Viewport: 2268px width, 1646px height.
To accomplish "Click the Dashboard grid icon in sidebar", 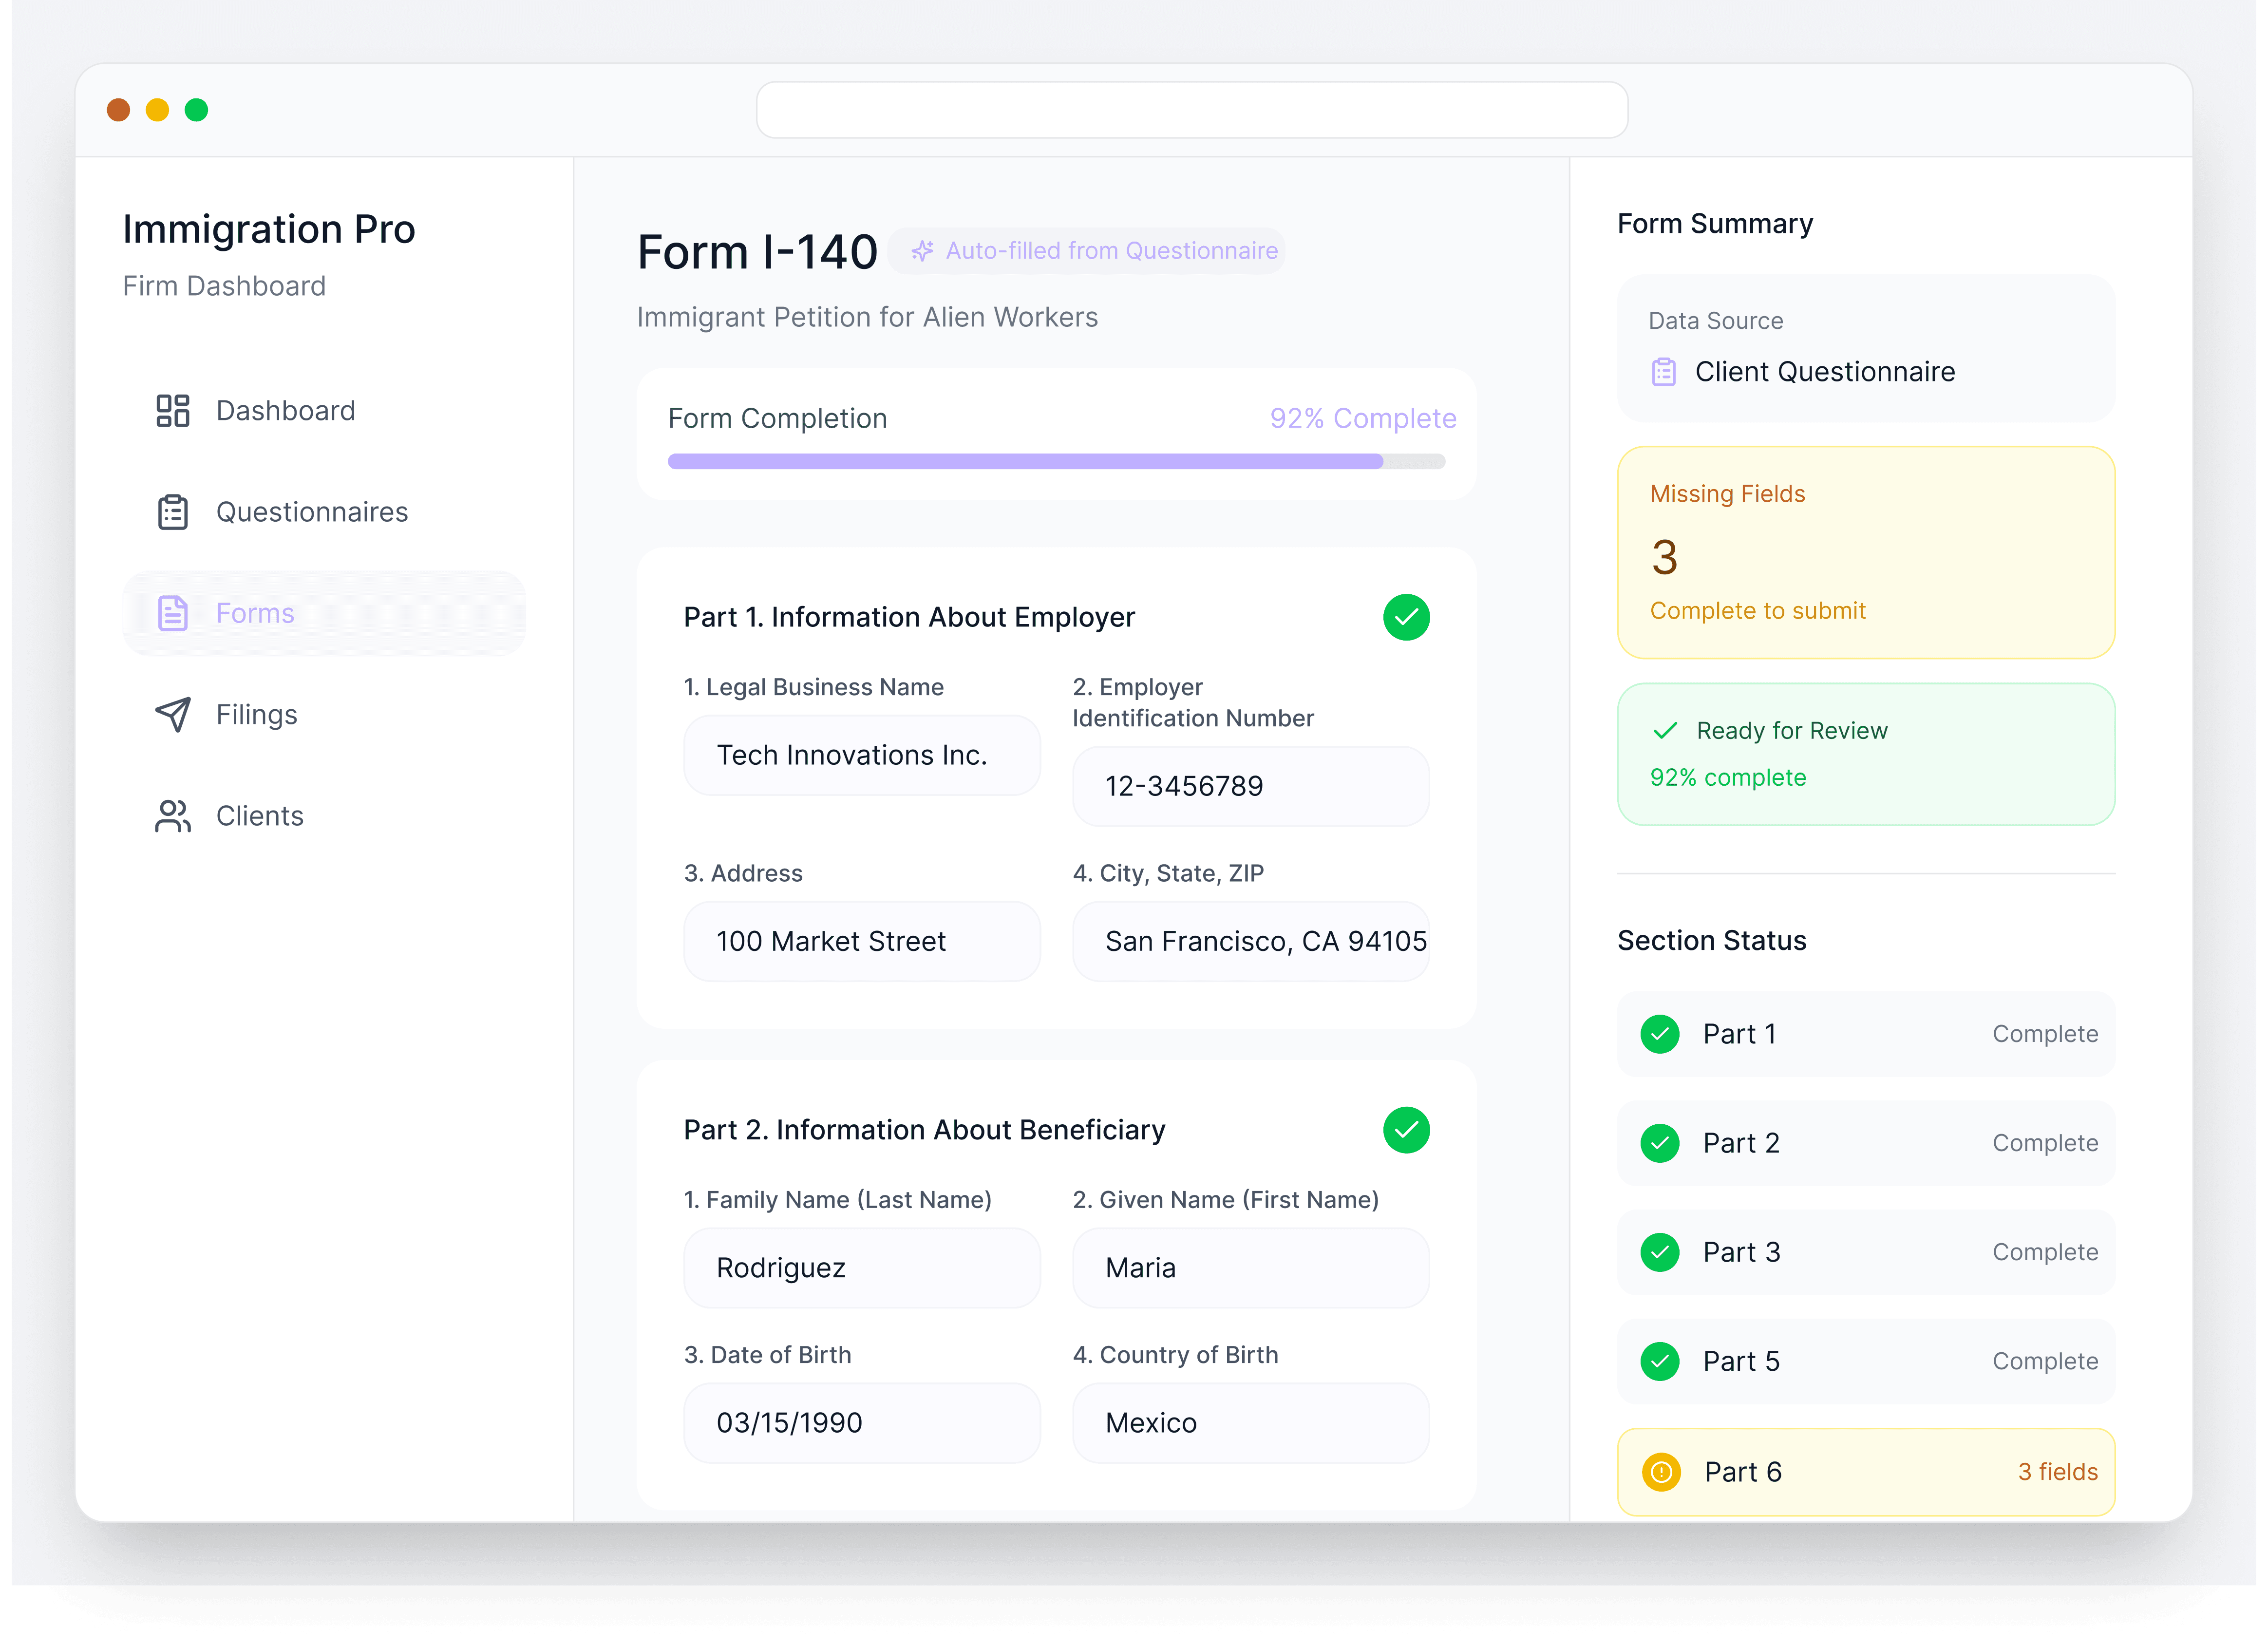I will click(x=172, y=411).
